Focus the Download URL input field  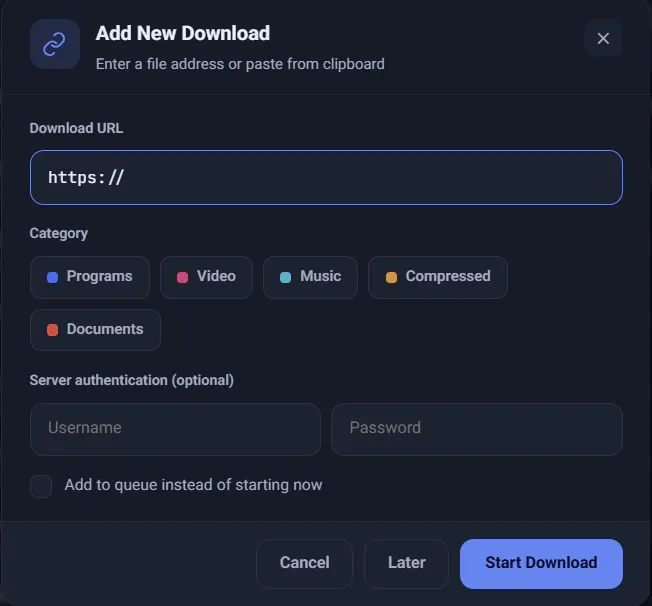(x=326, y=178)
